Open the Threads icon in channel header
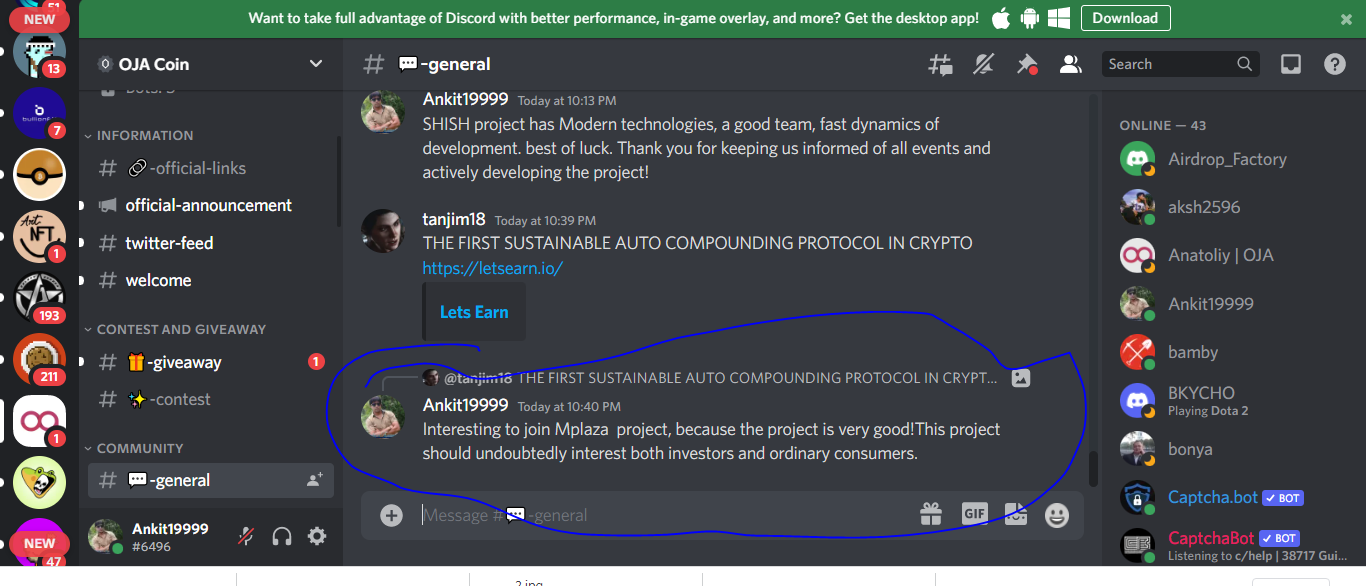The image size is (1366, 586). pyautogui.click(x=940, y=65)
